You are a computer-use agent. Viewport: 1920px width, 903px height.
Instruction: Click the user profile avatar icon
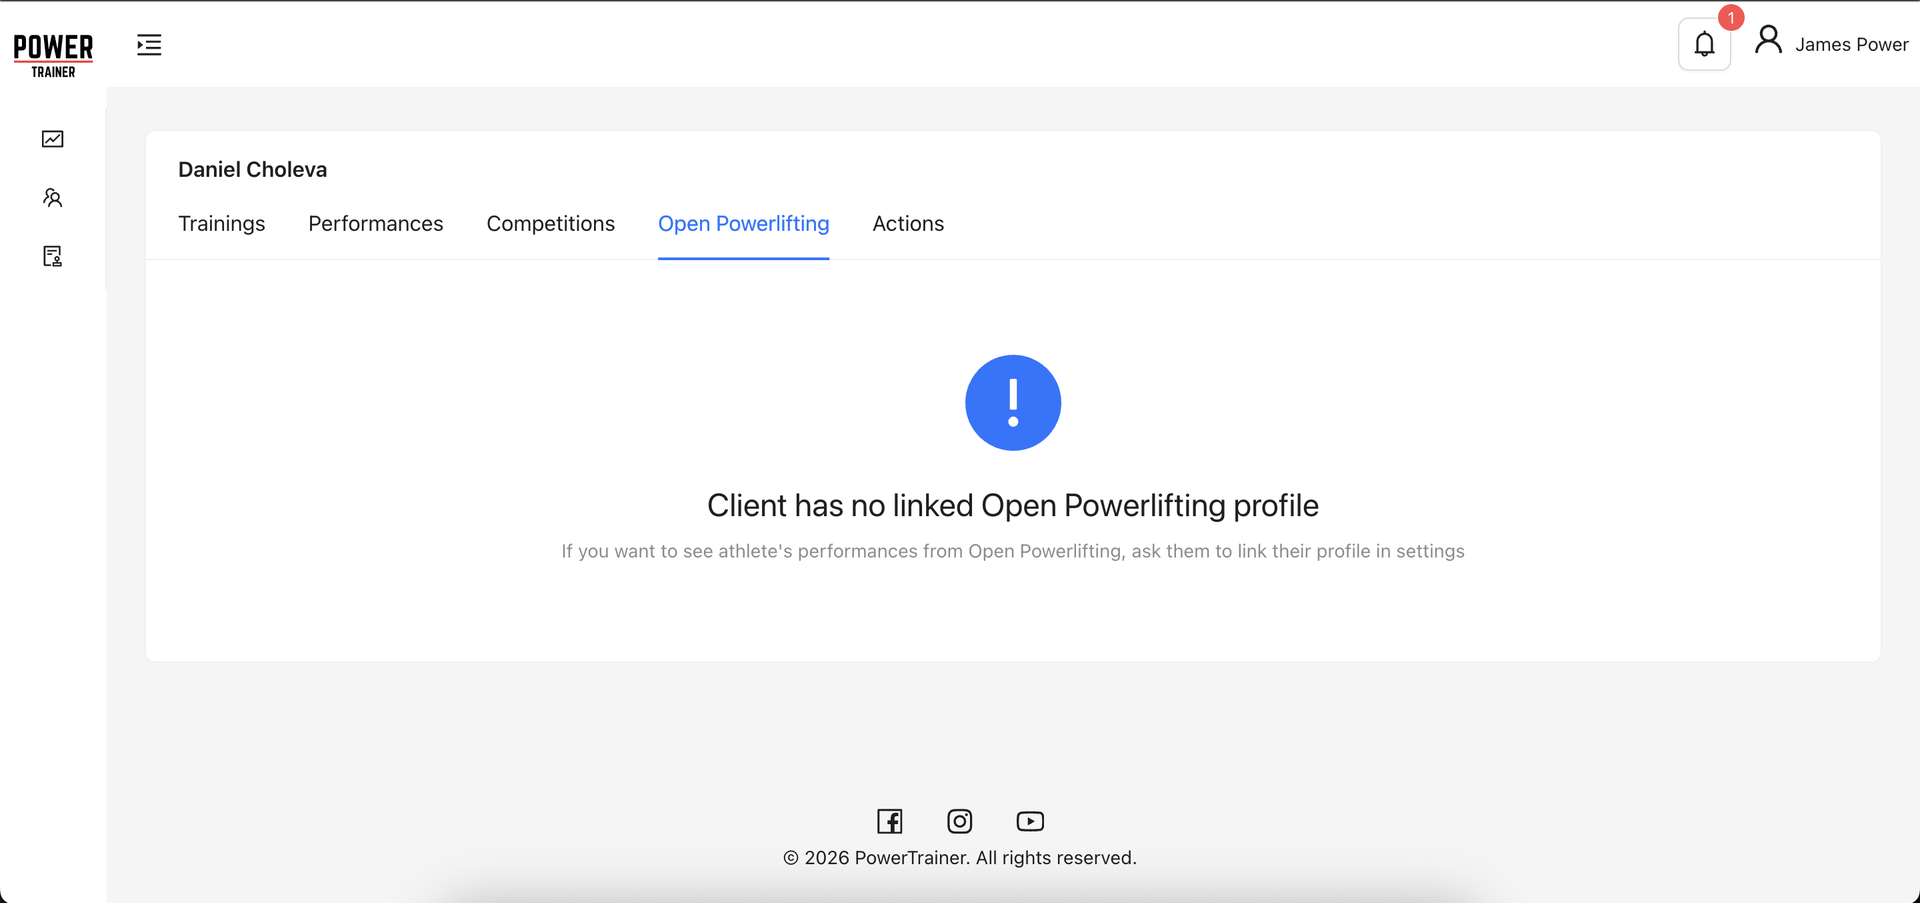1768,41
